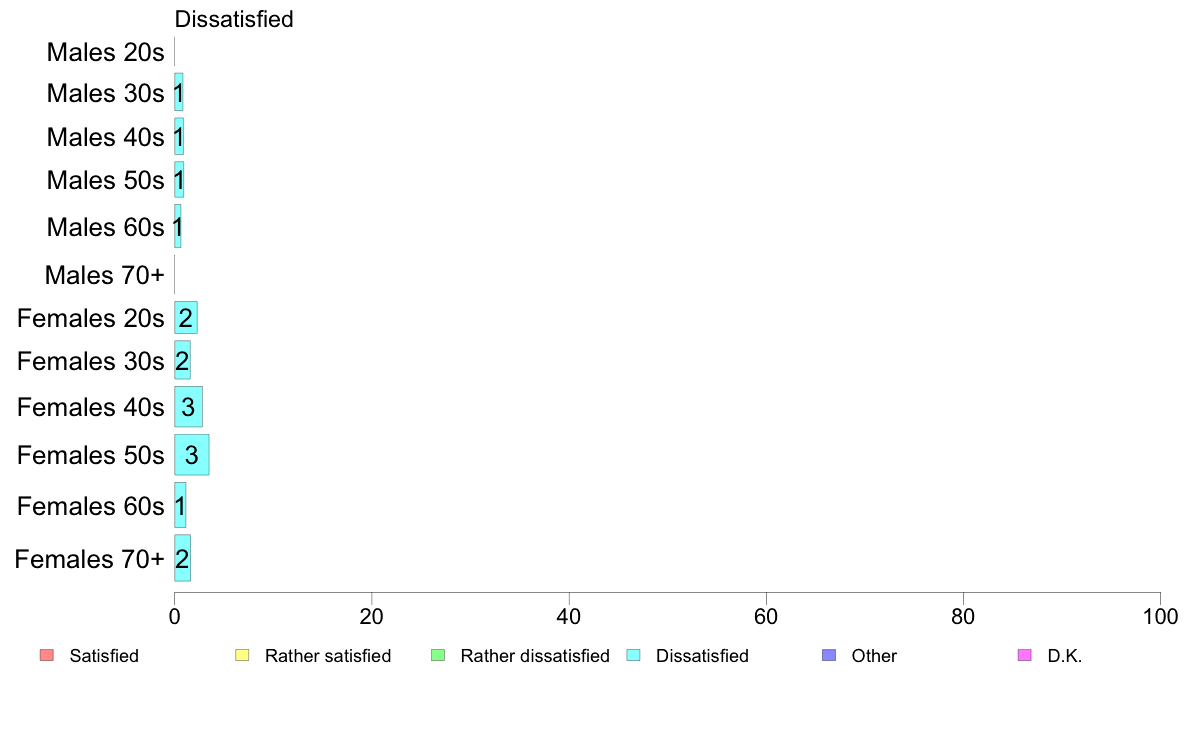Viewport: 1188px width, 736px height.
Task: Click the Females 60s row label
Action: click(90, 506)
